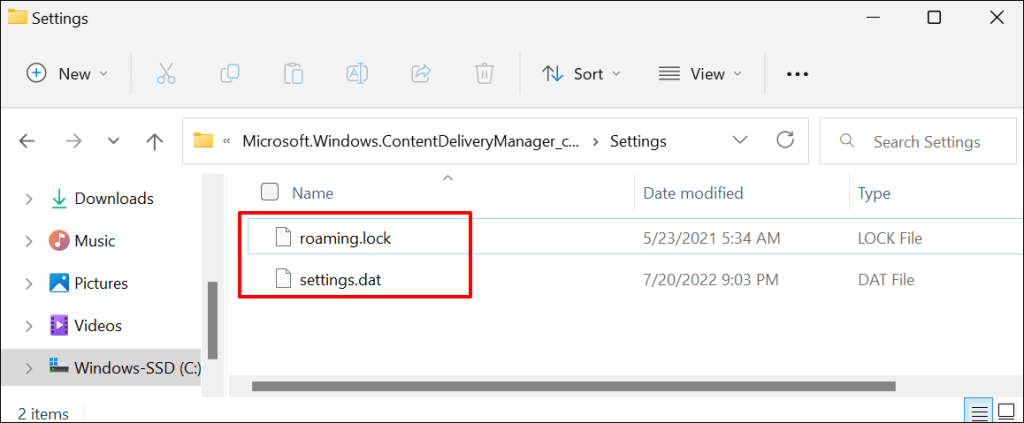Go up one directory level

point(154,142)
